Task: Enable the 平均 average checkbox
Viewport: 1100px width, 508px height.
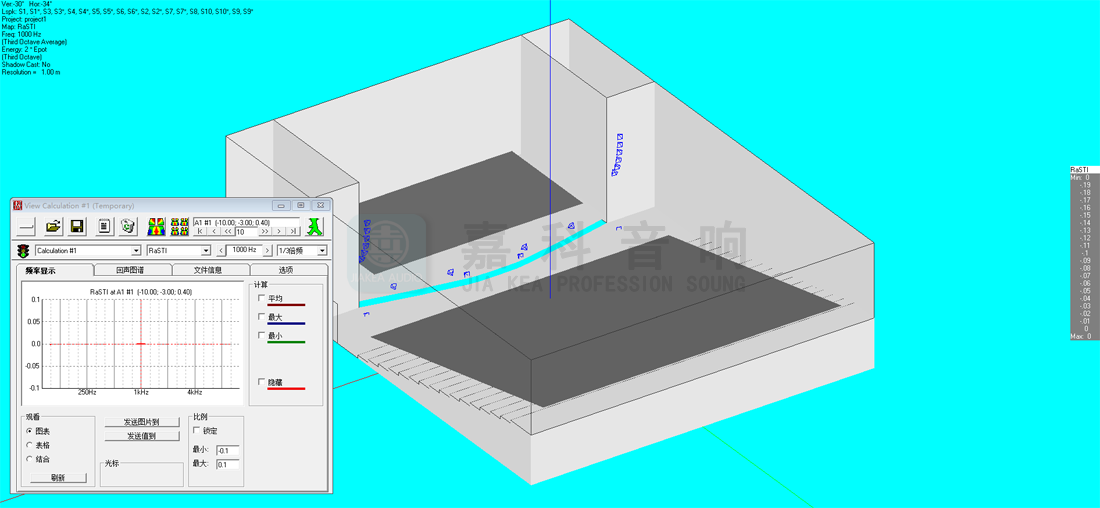Action: [x=262, y=298]
